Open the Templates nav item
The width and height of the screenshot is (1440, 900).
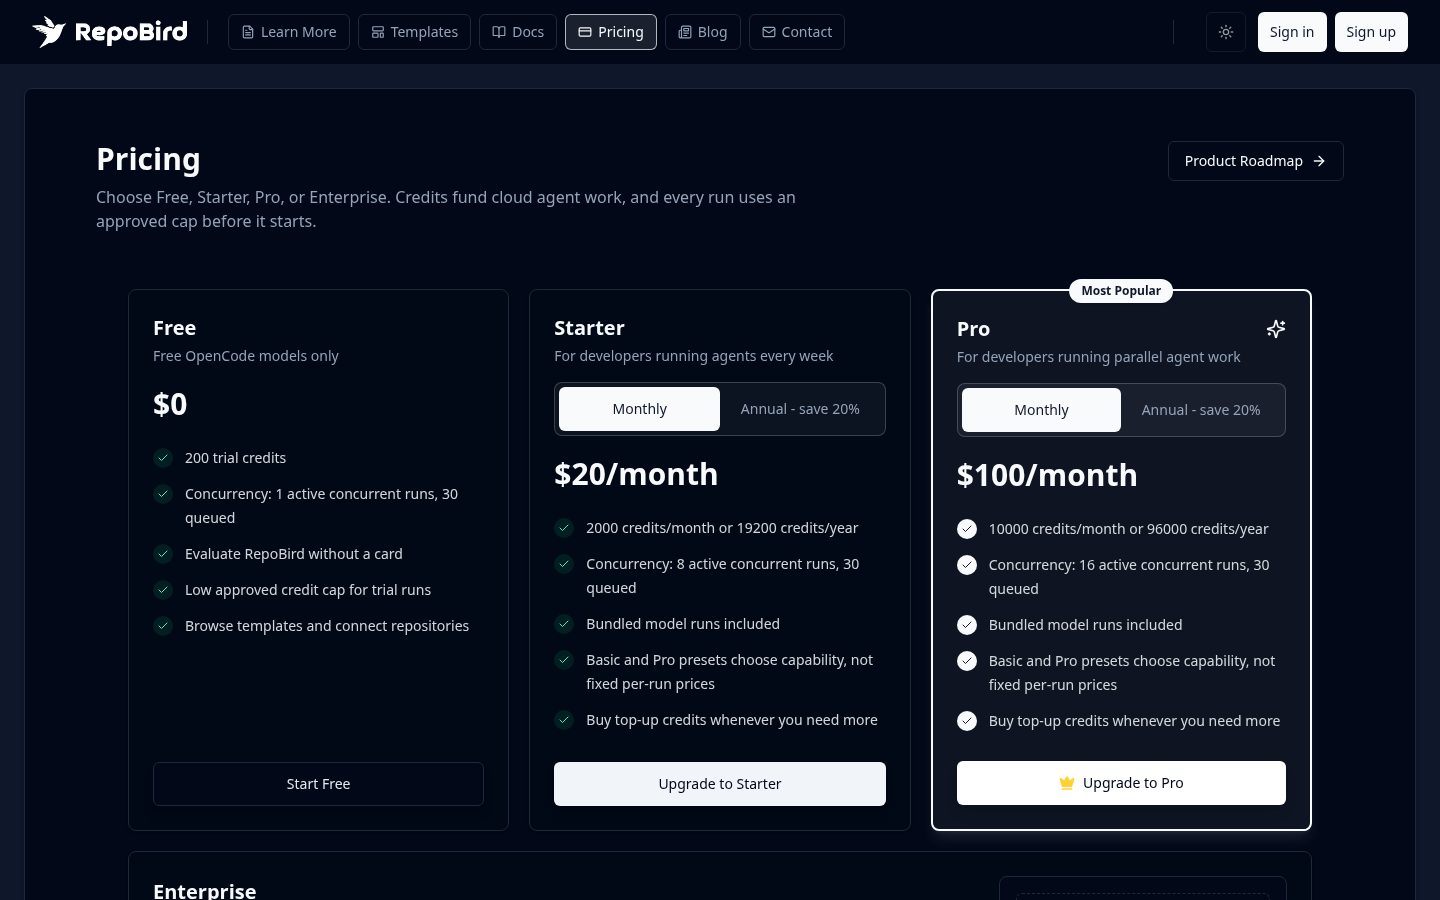[414, 32]
